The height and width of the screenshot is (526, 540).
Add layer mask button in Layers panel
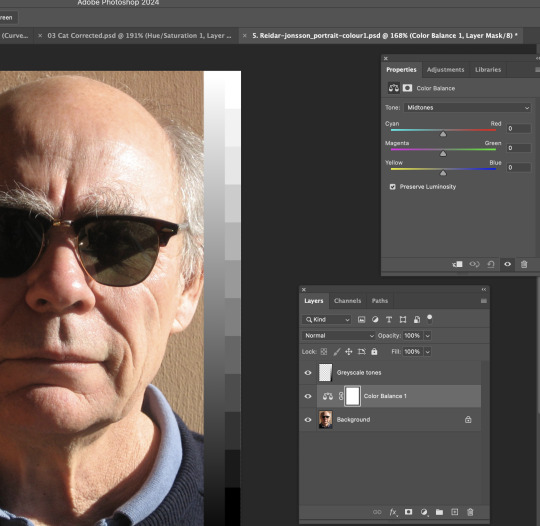[408, 512]
